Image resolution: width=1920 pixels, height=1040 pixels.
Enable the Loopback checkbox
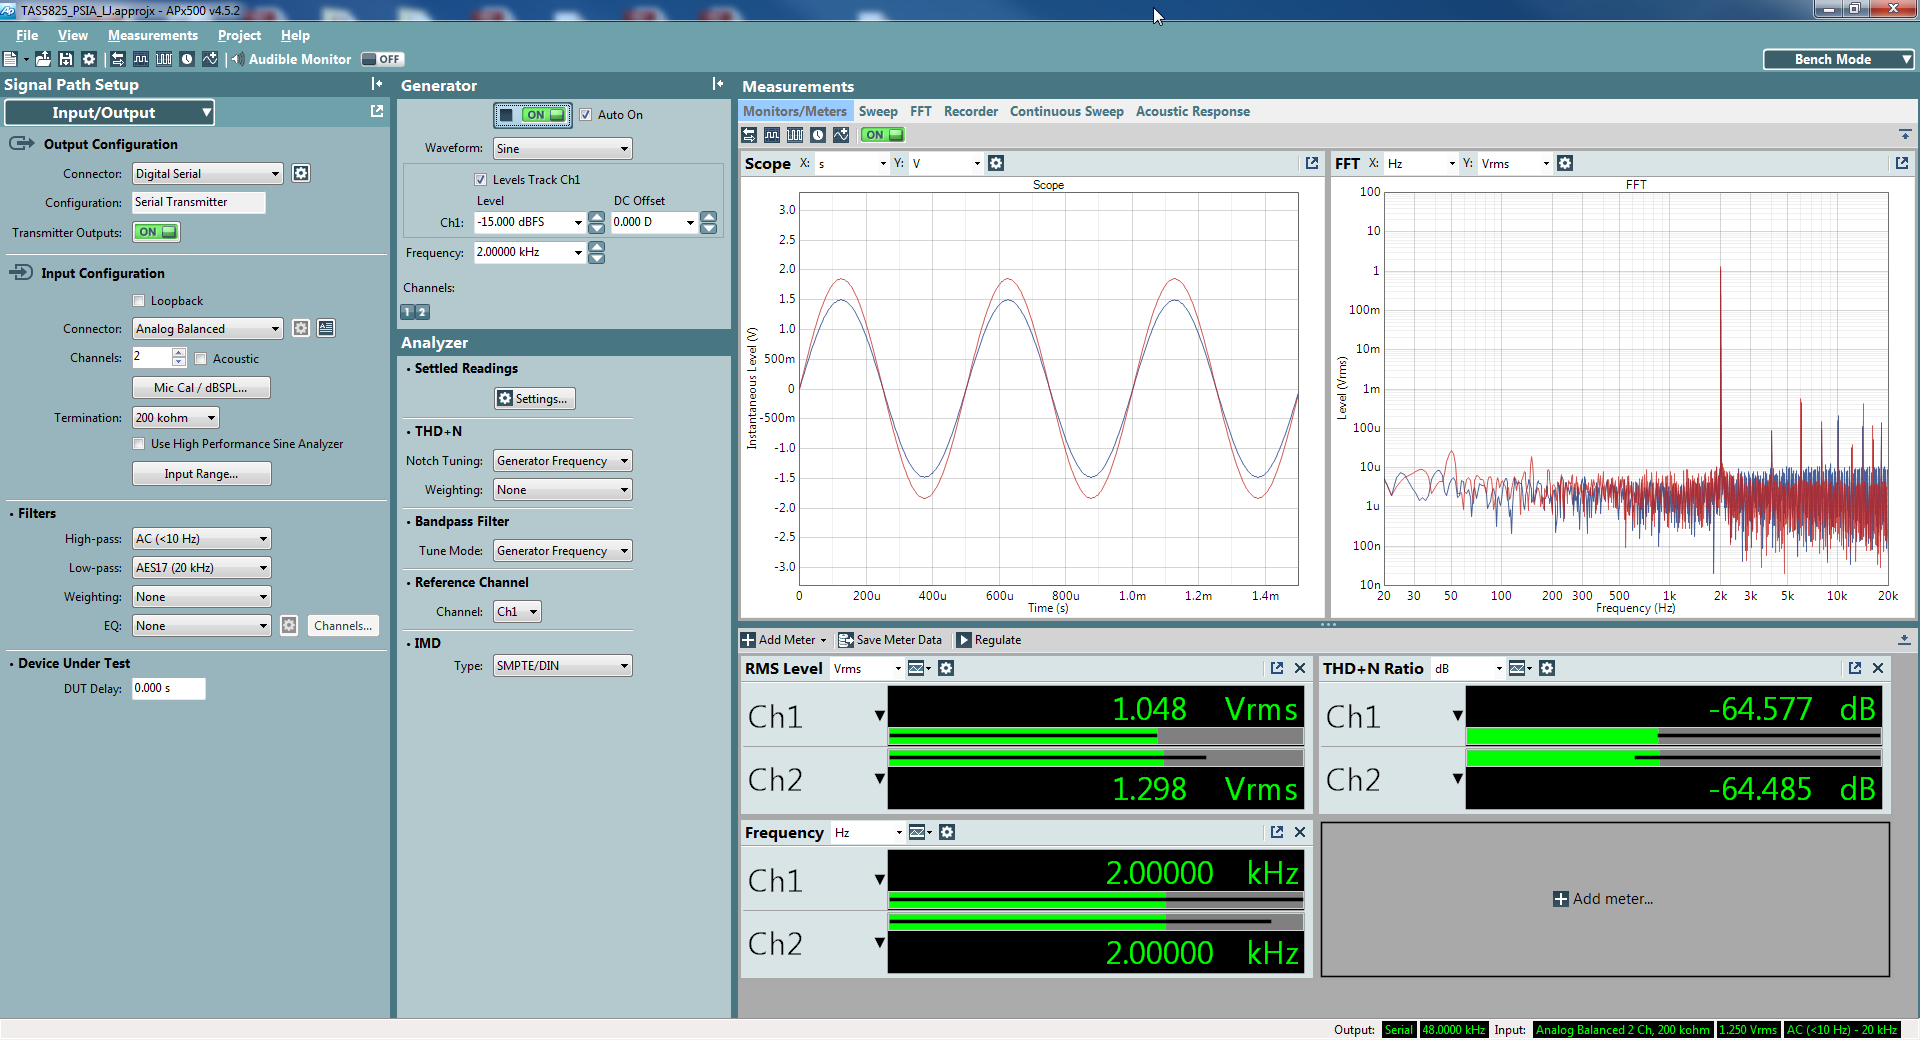coord(139,301)
